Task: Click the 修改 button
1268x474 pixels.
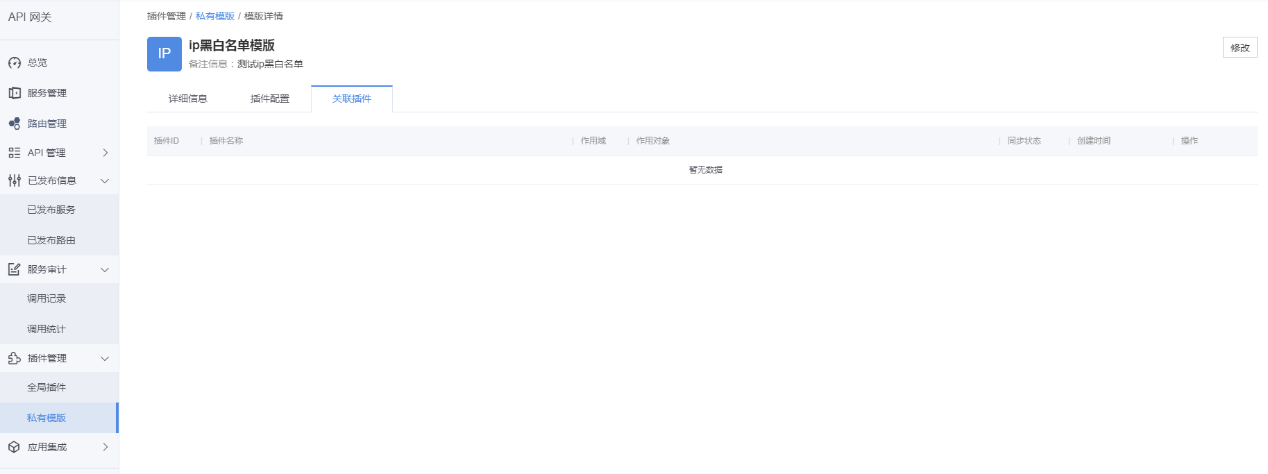Action: (x=1240, y=48)
